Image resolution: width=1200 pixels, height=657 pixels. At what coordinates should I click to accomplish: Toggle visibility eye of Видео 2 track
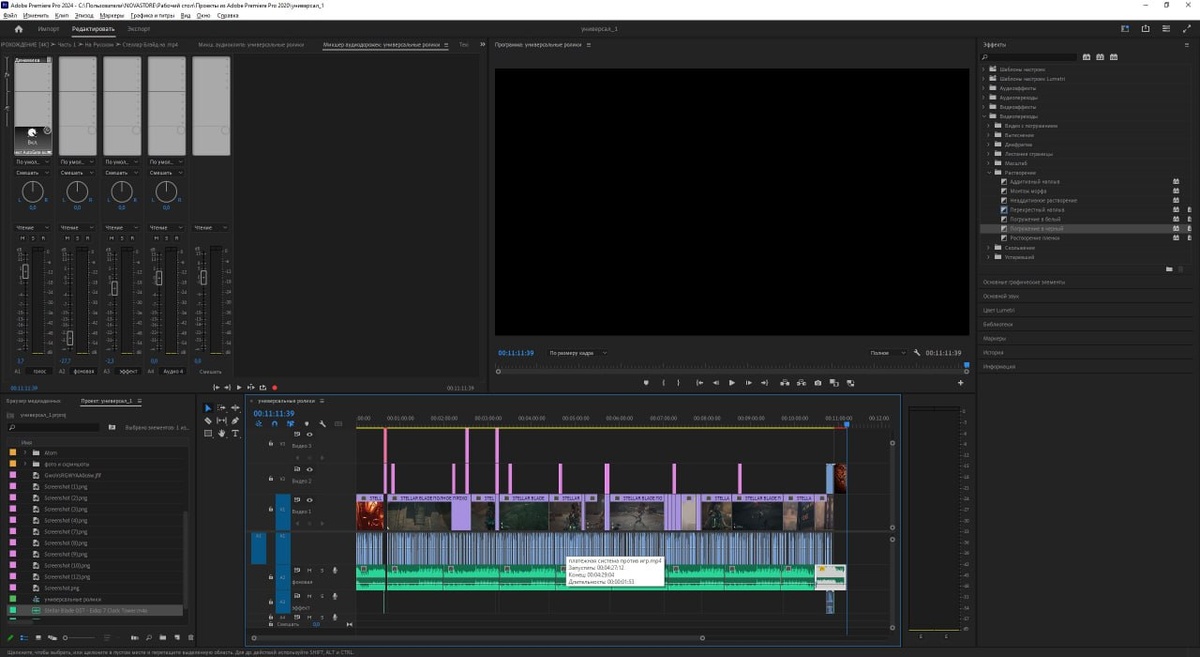pyautogui.click(x=309, y=469)
